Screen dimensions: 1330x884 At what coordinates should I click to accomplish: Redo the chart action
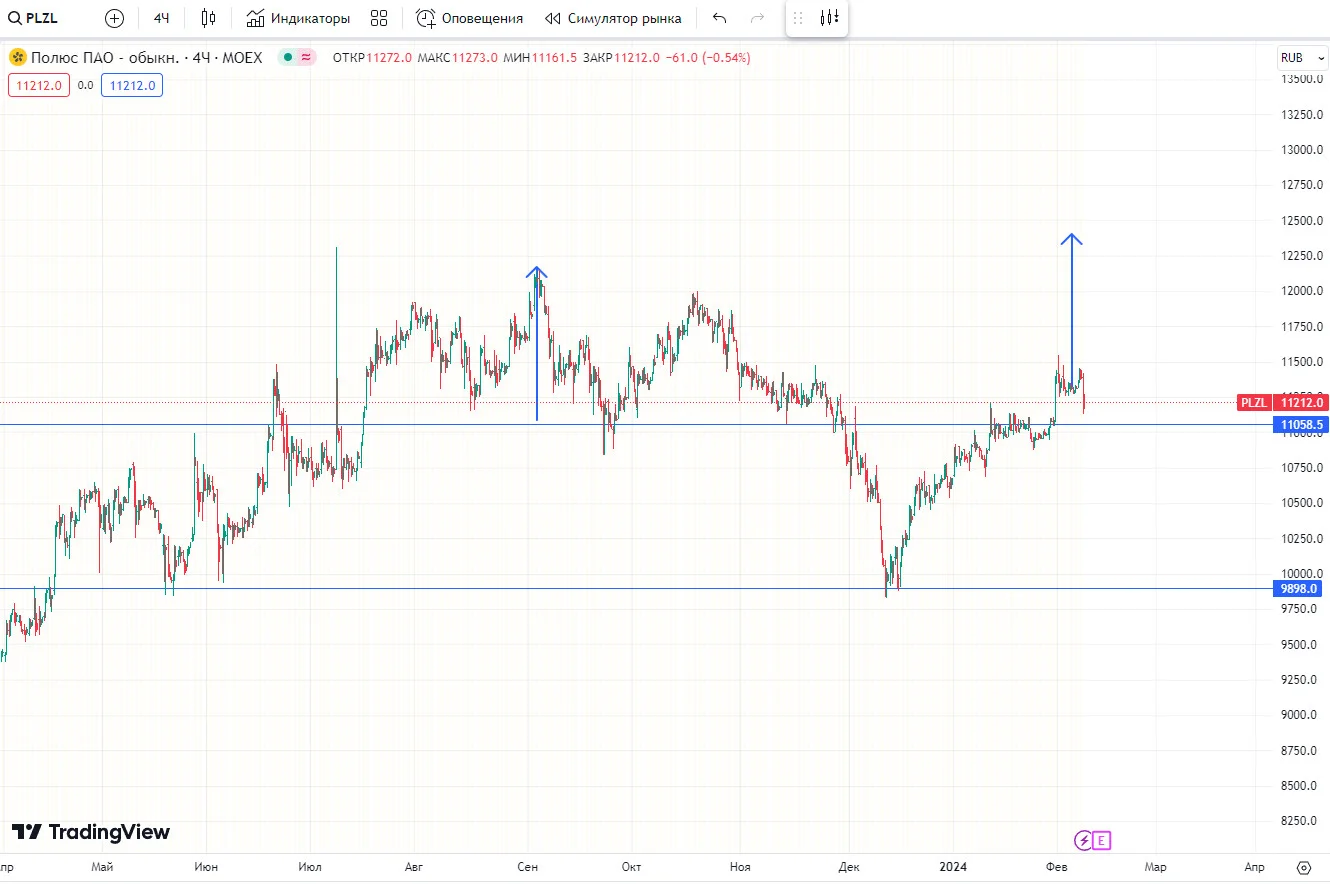[x=758, y=18]
